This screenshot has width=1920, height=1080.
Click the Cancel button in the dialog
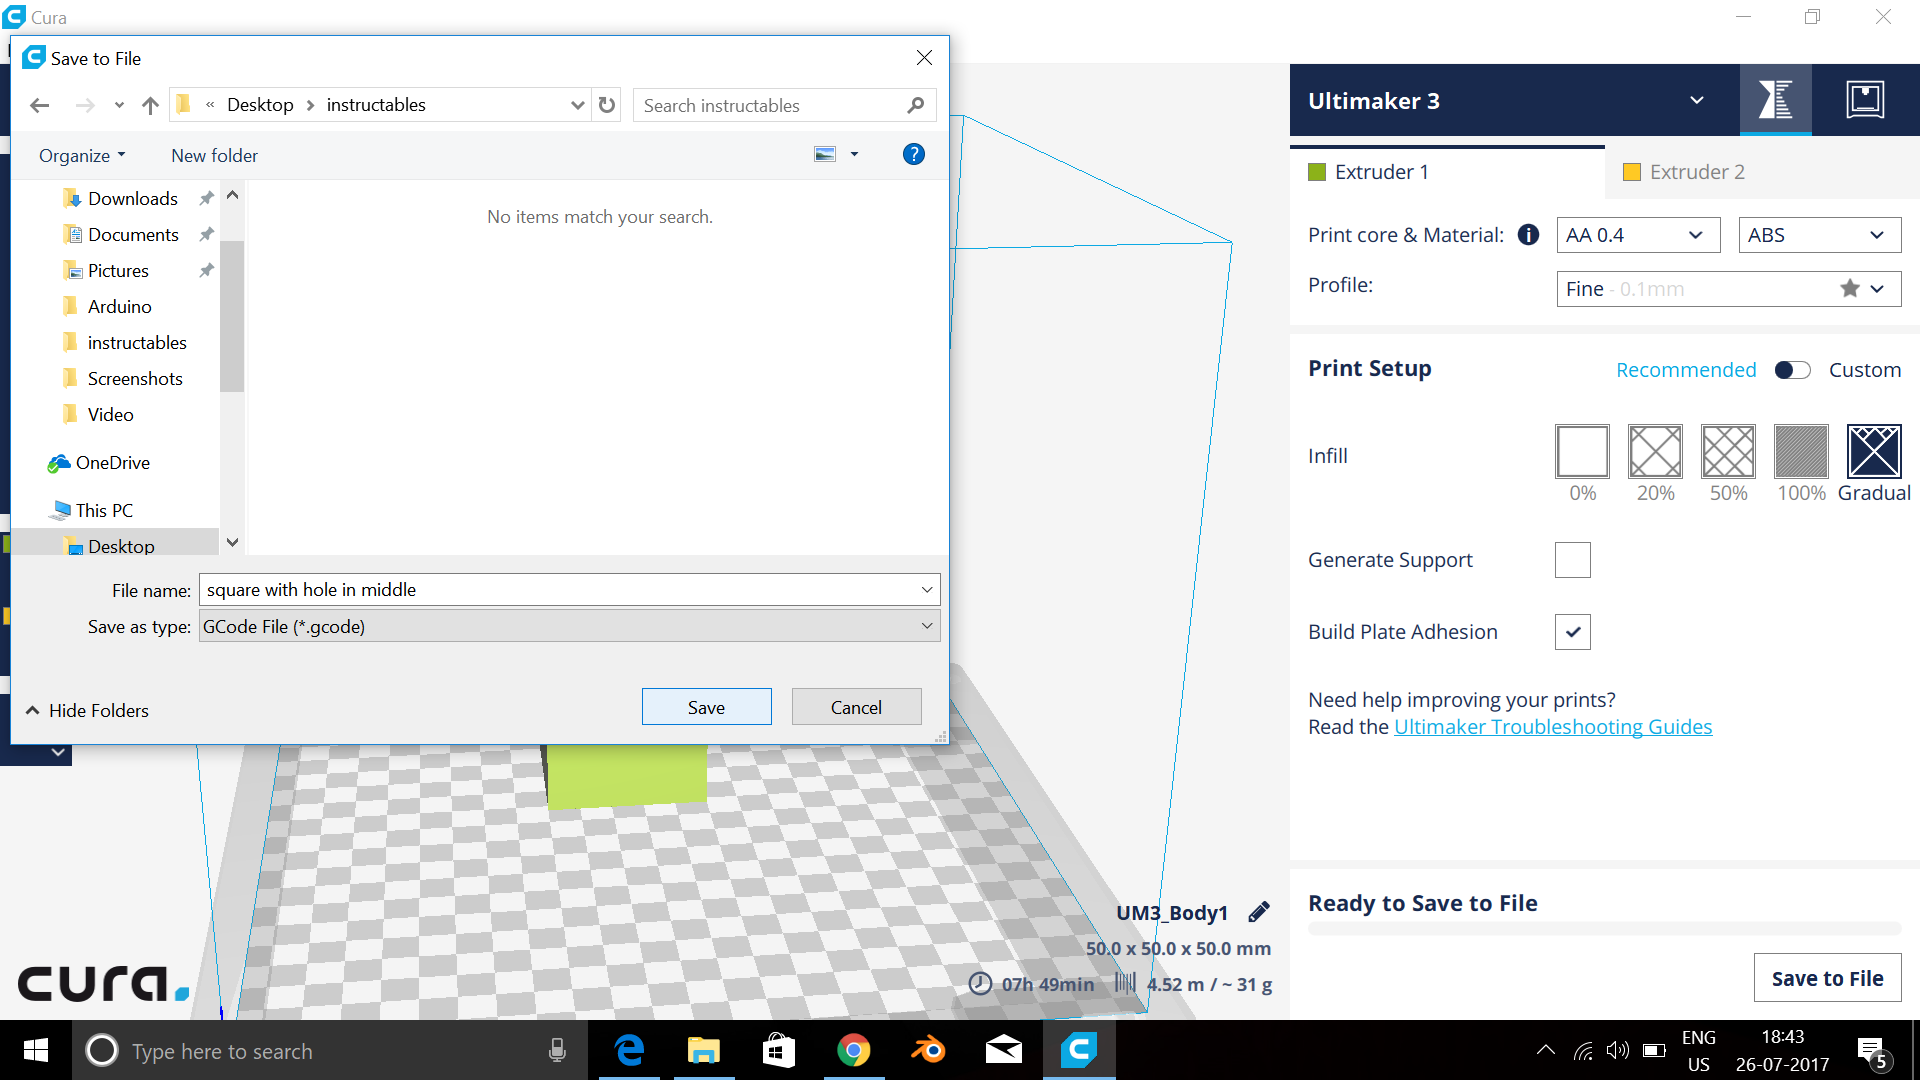coord(856,707)
